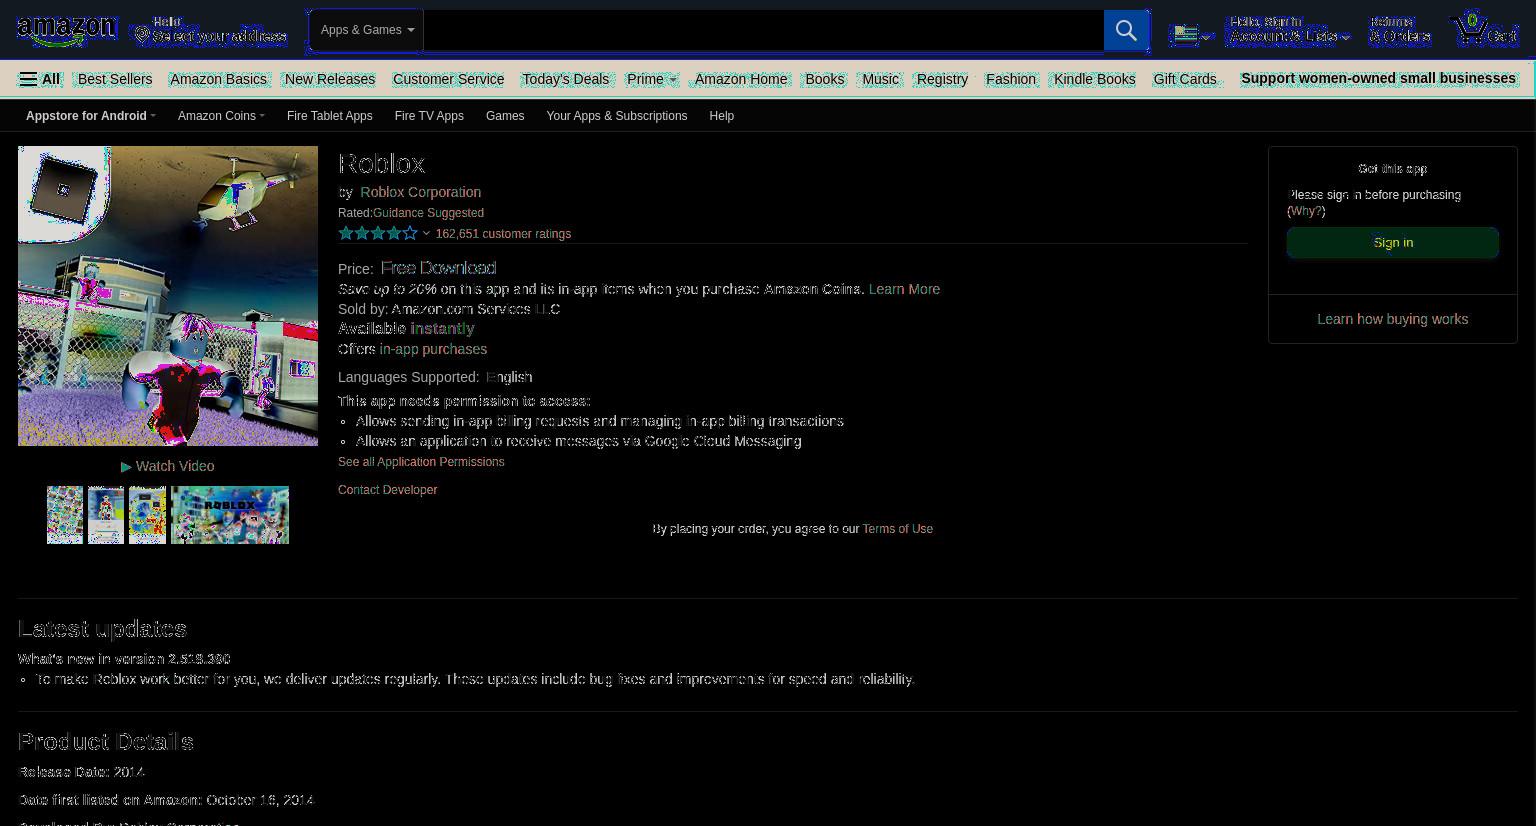Open the Appstore for Android dropdown
The image size is (1536, 826).
tap(91, 116)
